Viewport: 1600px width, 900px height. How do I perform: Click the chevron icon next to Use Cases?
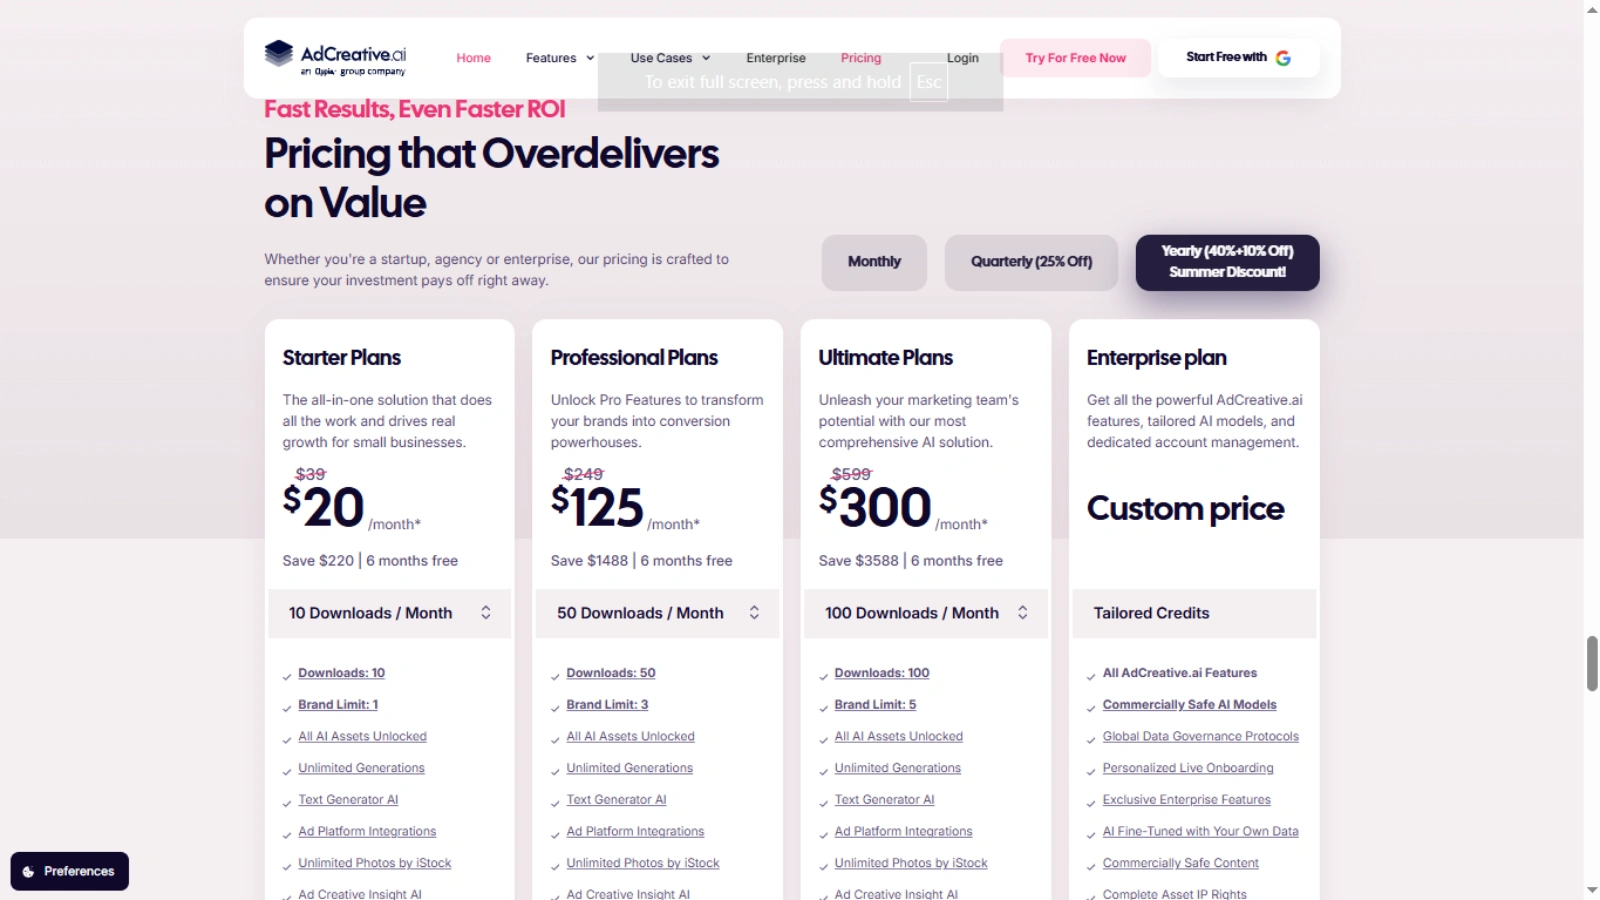pyautogui.click(x=706, y=58)
